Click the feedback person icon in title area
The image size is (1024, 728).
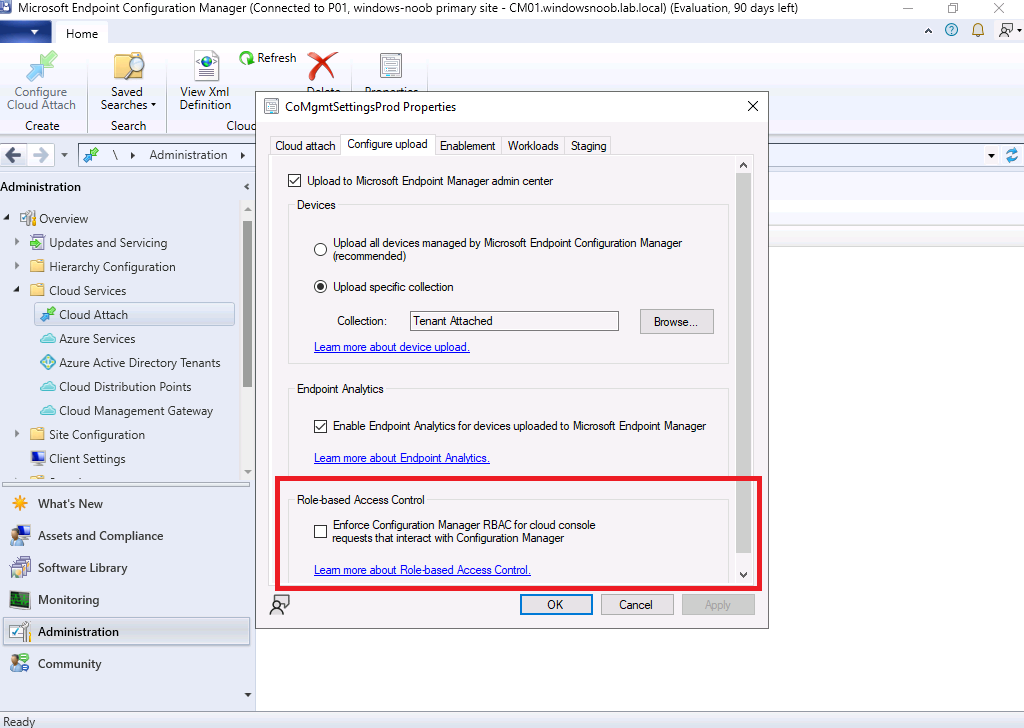tap(1006, 30)
